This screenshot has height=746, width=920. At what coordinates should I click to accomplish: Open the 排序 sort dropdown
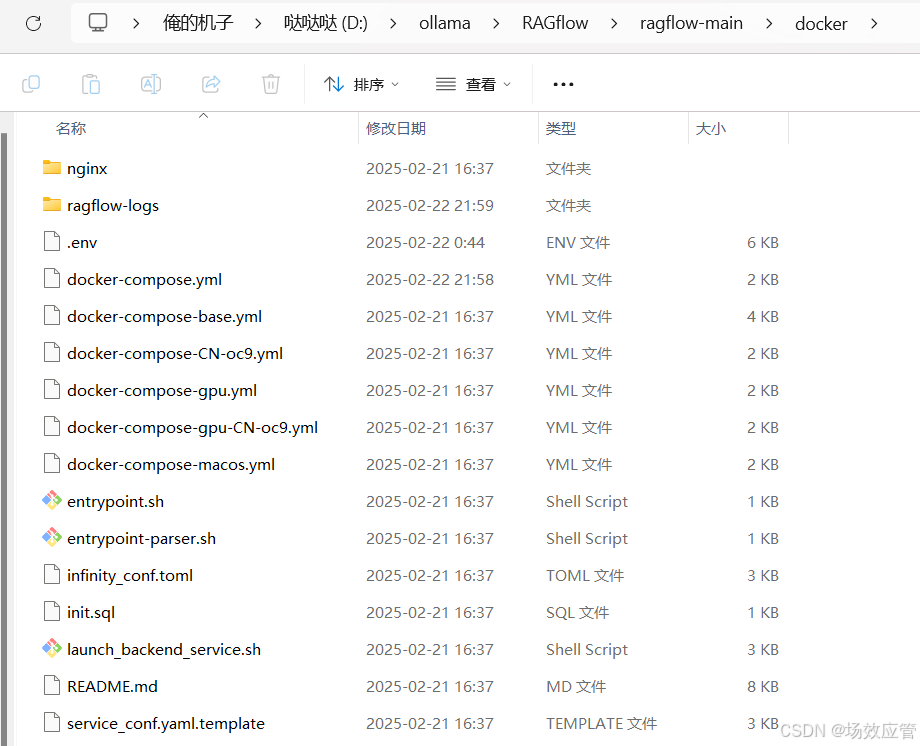(361, 85)
